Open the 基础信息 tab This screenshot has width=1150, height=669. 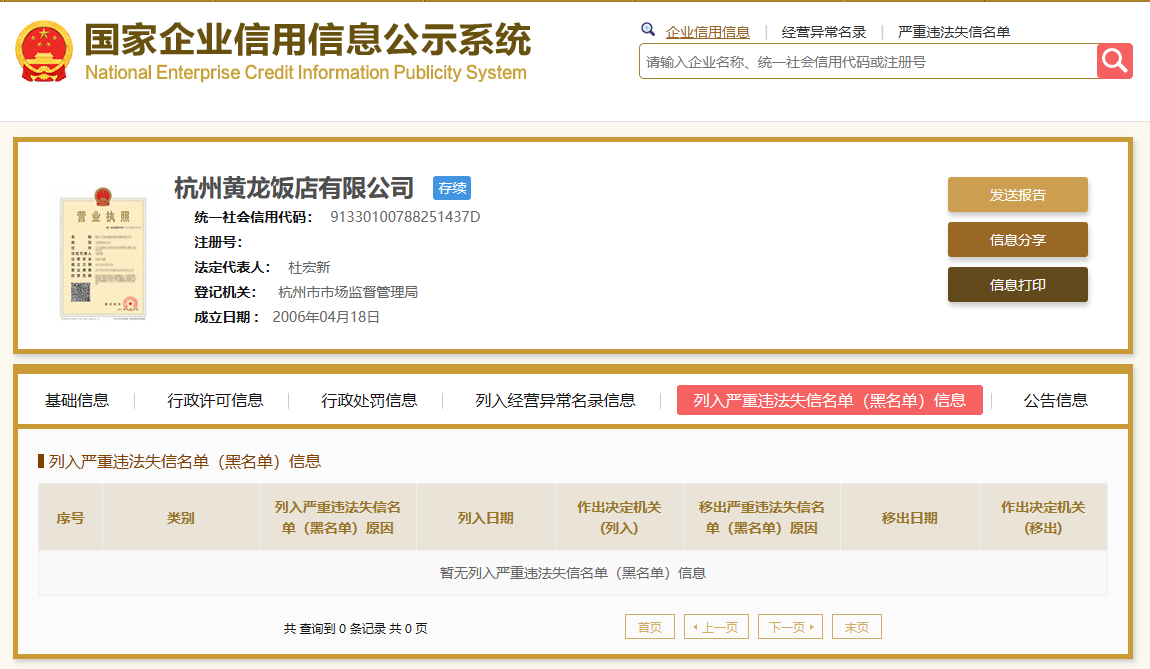pos(77,401)
